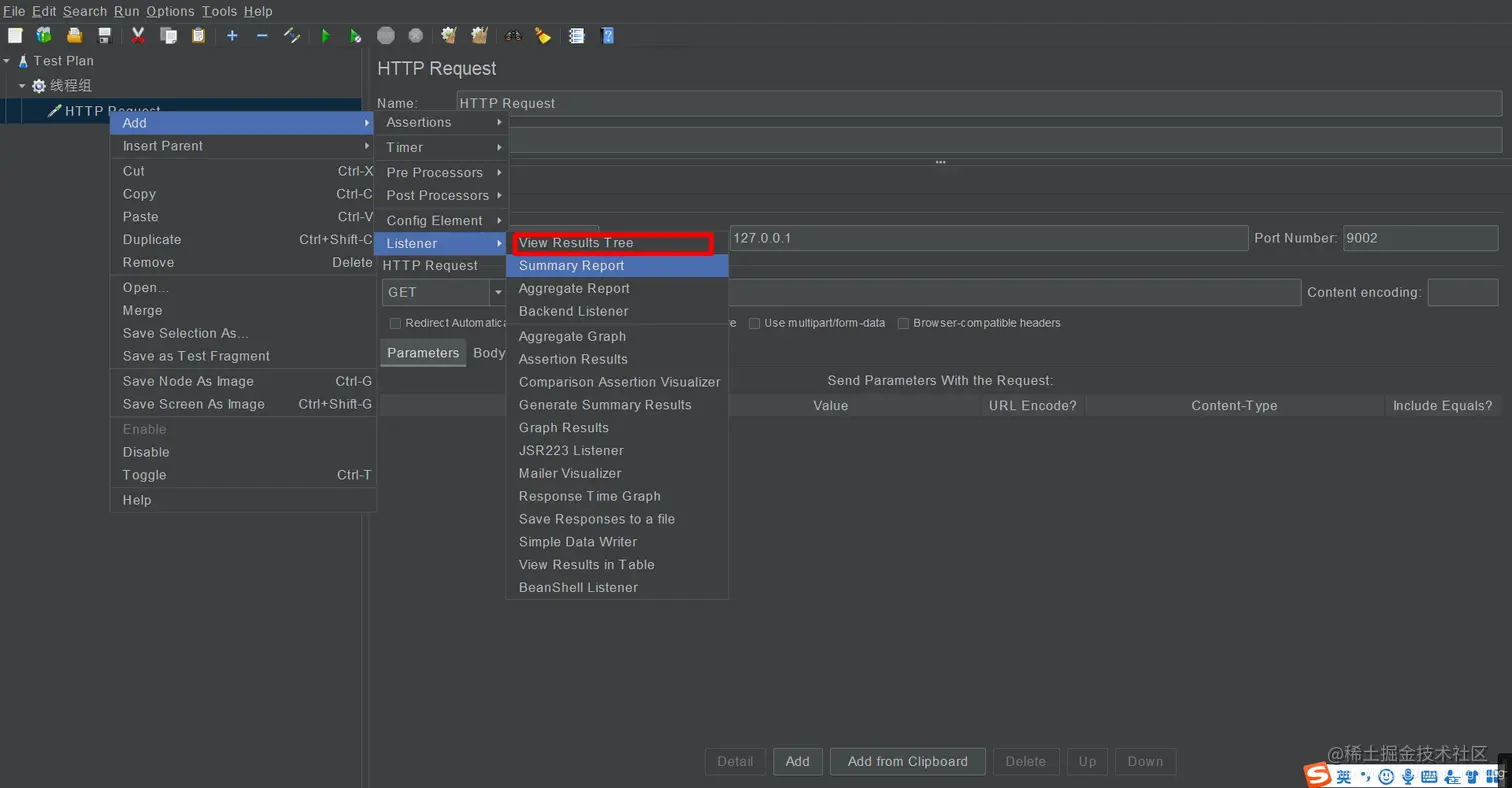Image resolution: width=1512 pixels, height=788 pixels.
Task: Toggle the Redirect Automatically checkbox
Action: click(x=395, y=323)
